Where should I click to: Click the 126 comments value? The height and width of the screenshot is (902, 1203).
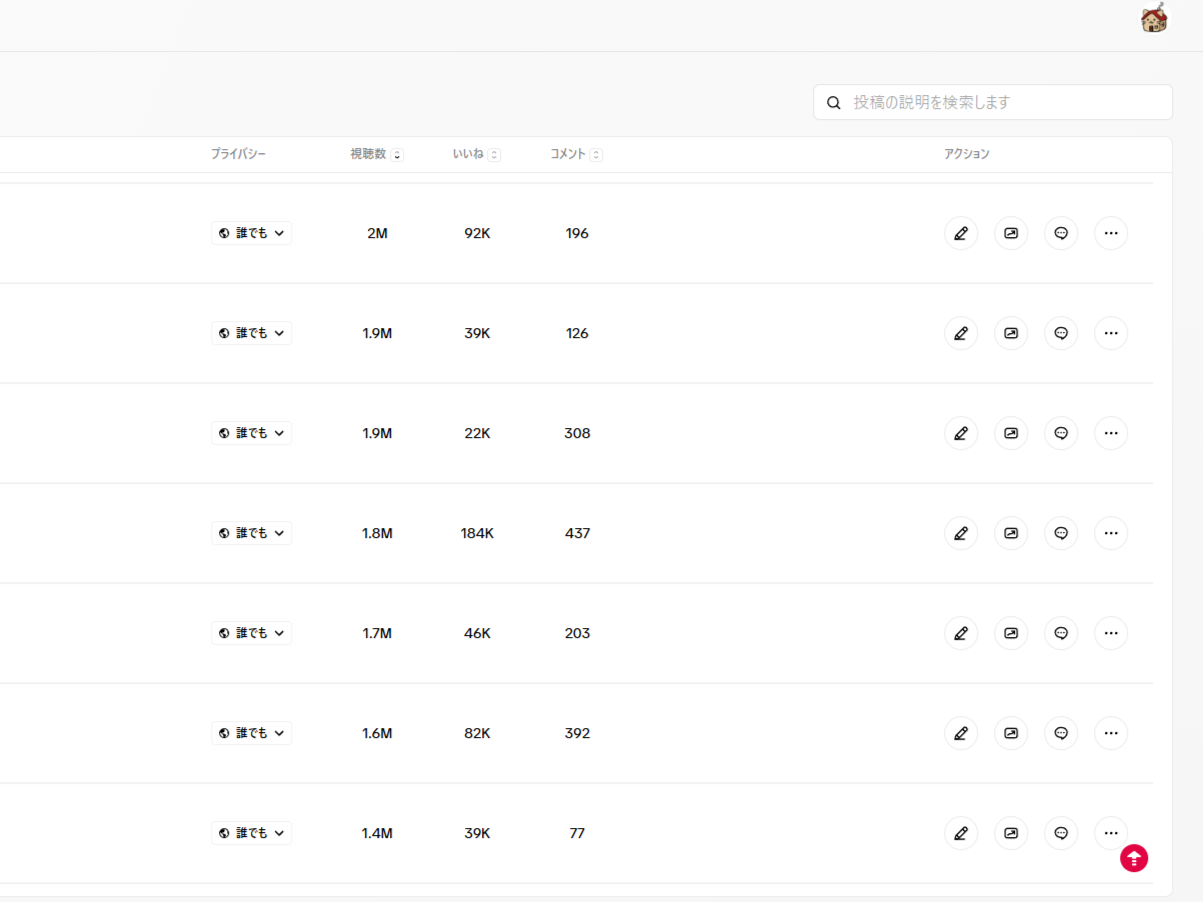[x=577, y=333]
